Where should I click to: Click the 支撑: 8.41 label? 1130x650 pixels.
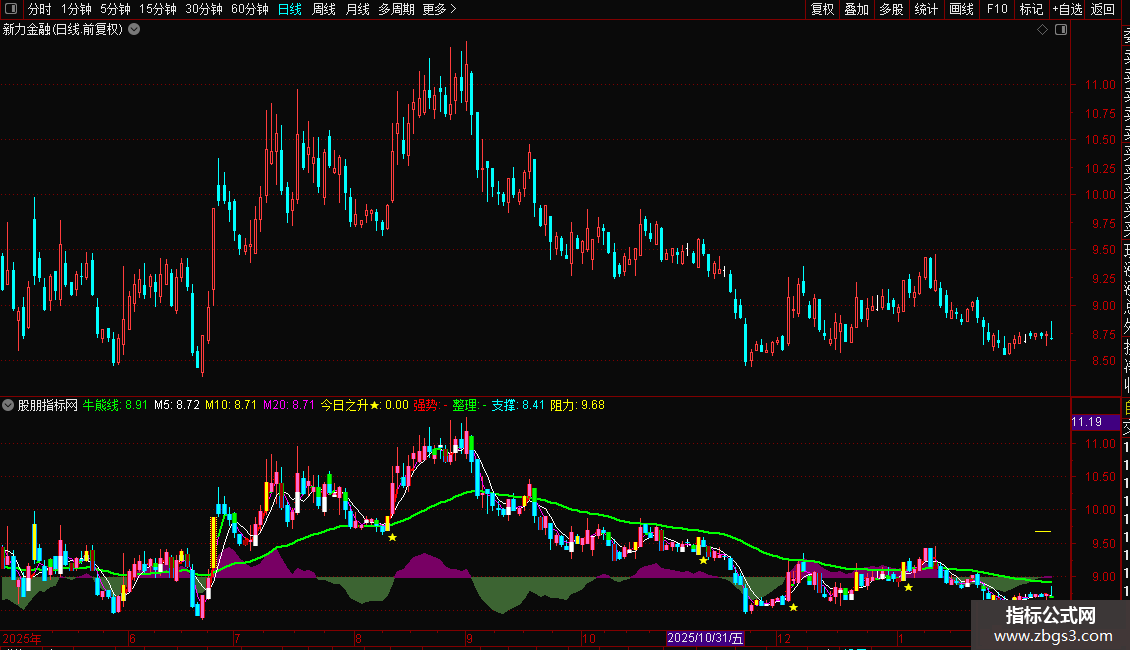pyautogui.click(x=518, y=405)
